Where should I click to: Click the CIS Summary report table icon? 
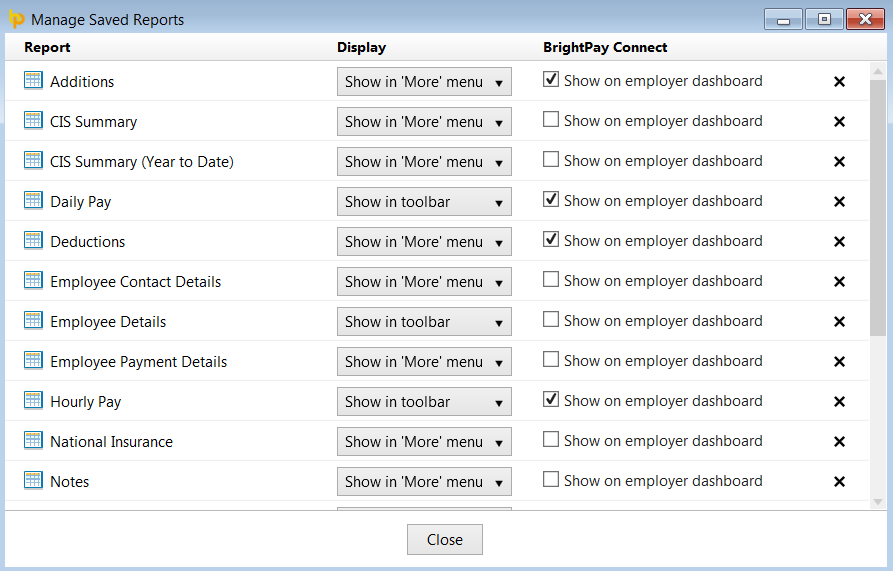point(33,120)
